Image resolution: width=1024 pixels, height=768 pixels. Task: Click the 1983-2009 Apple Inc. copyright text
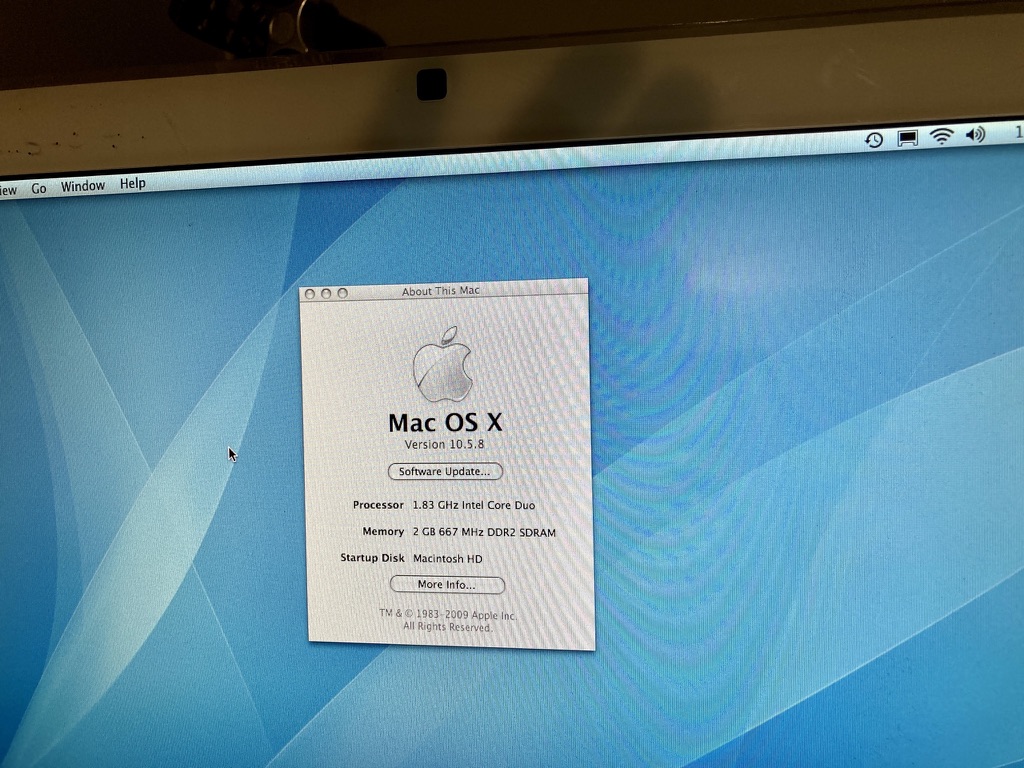447,615
